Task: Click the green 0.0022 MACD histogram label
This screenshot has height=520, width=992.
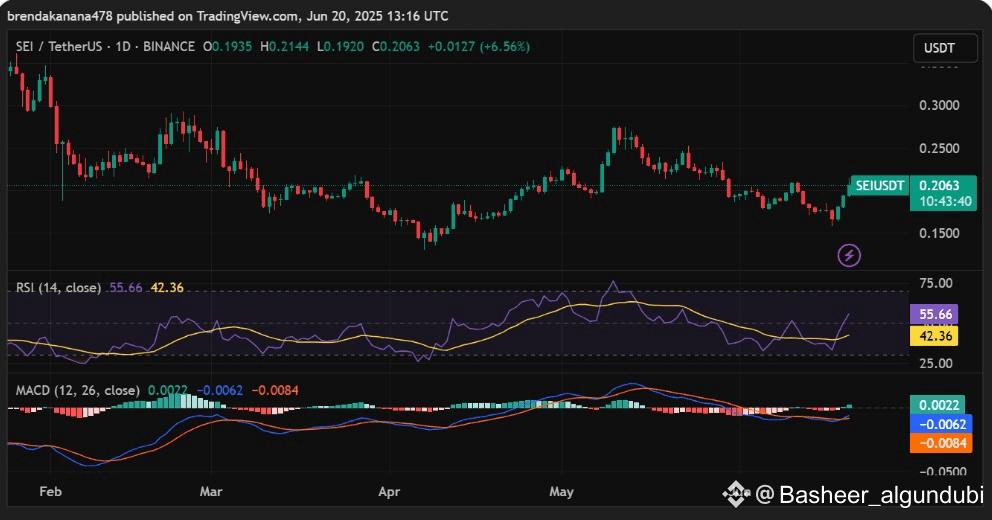Action: 939,405
